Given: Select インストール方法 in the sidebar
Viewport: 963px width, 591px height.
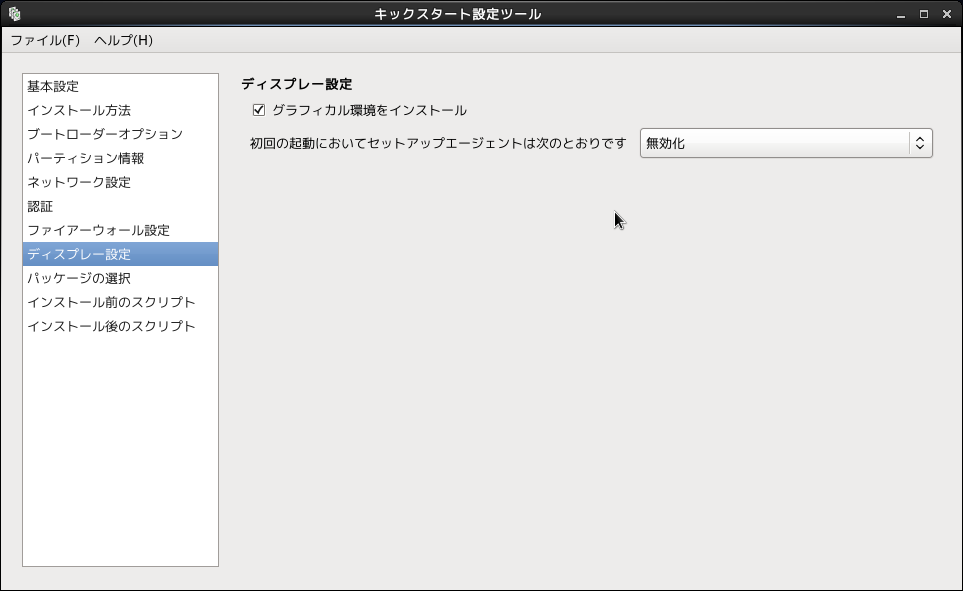Looking at the screenshot, I should click(79, 110).
